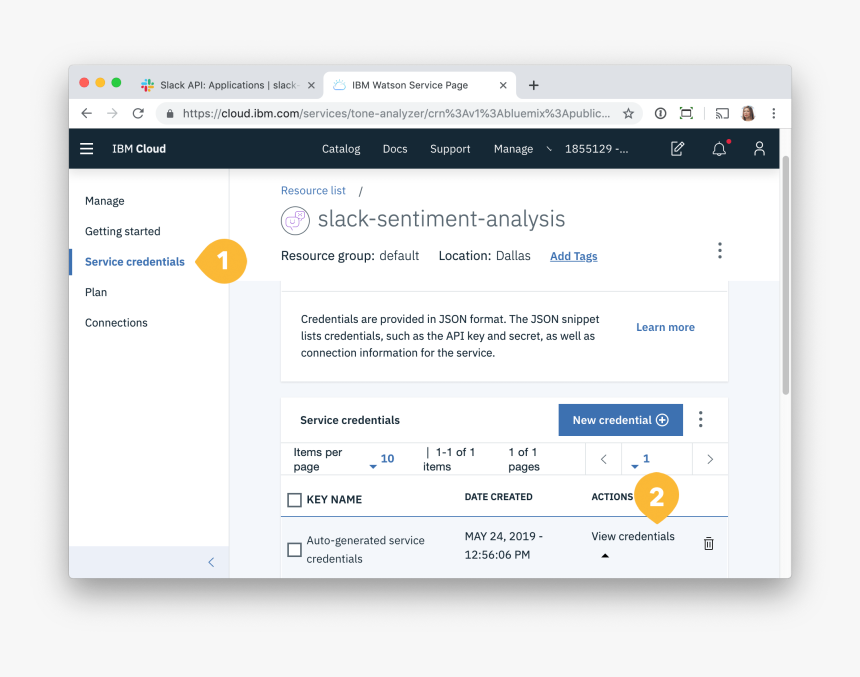This screenshot has height=677, width=860.
Task: Click the KEY NAME column header
Action: [334, 499]
